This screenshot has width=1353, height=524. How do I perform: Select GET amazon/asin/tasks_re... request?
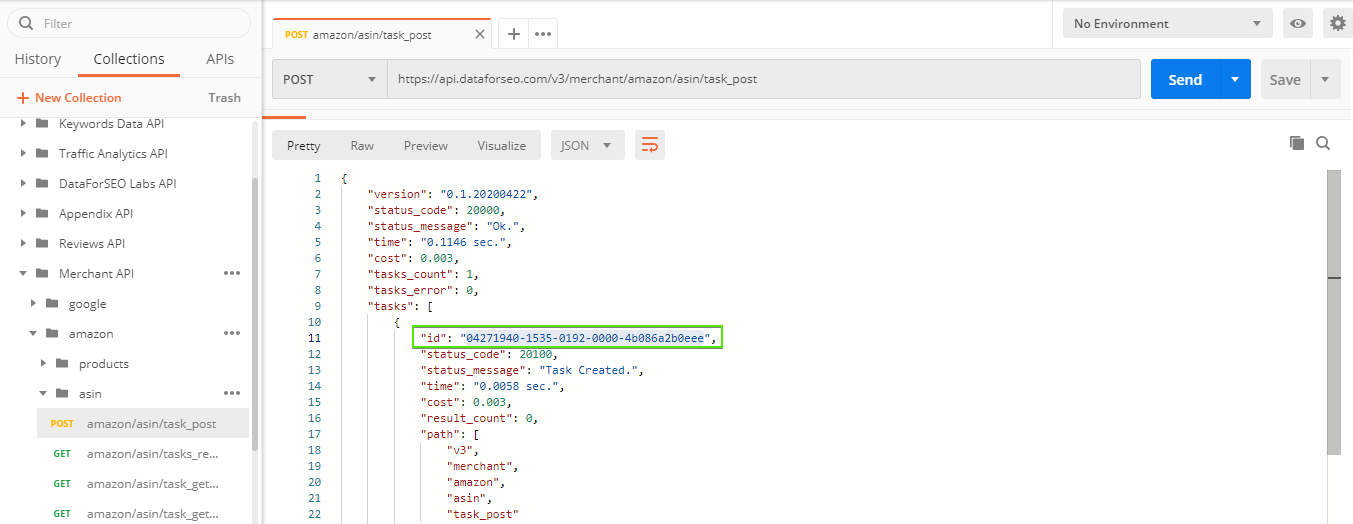click(x=143, y=453)
